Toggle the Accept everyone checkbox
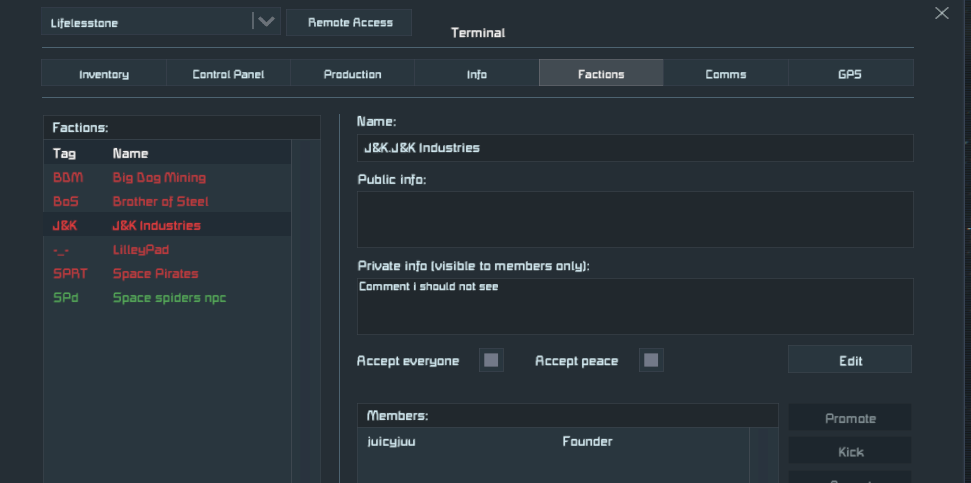This screenshot has height=483, width=971. [491, 360]
